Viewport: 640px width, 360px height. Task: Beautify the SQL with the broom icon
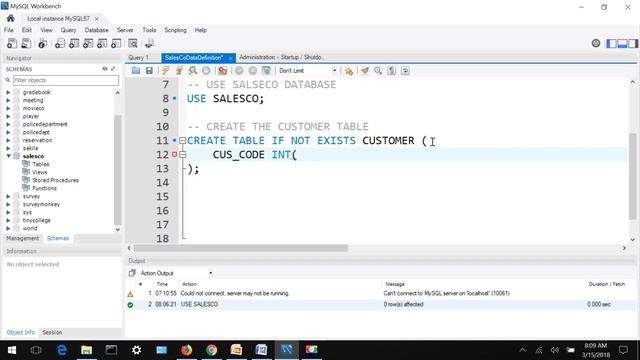click(x=365, y=71)
